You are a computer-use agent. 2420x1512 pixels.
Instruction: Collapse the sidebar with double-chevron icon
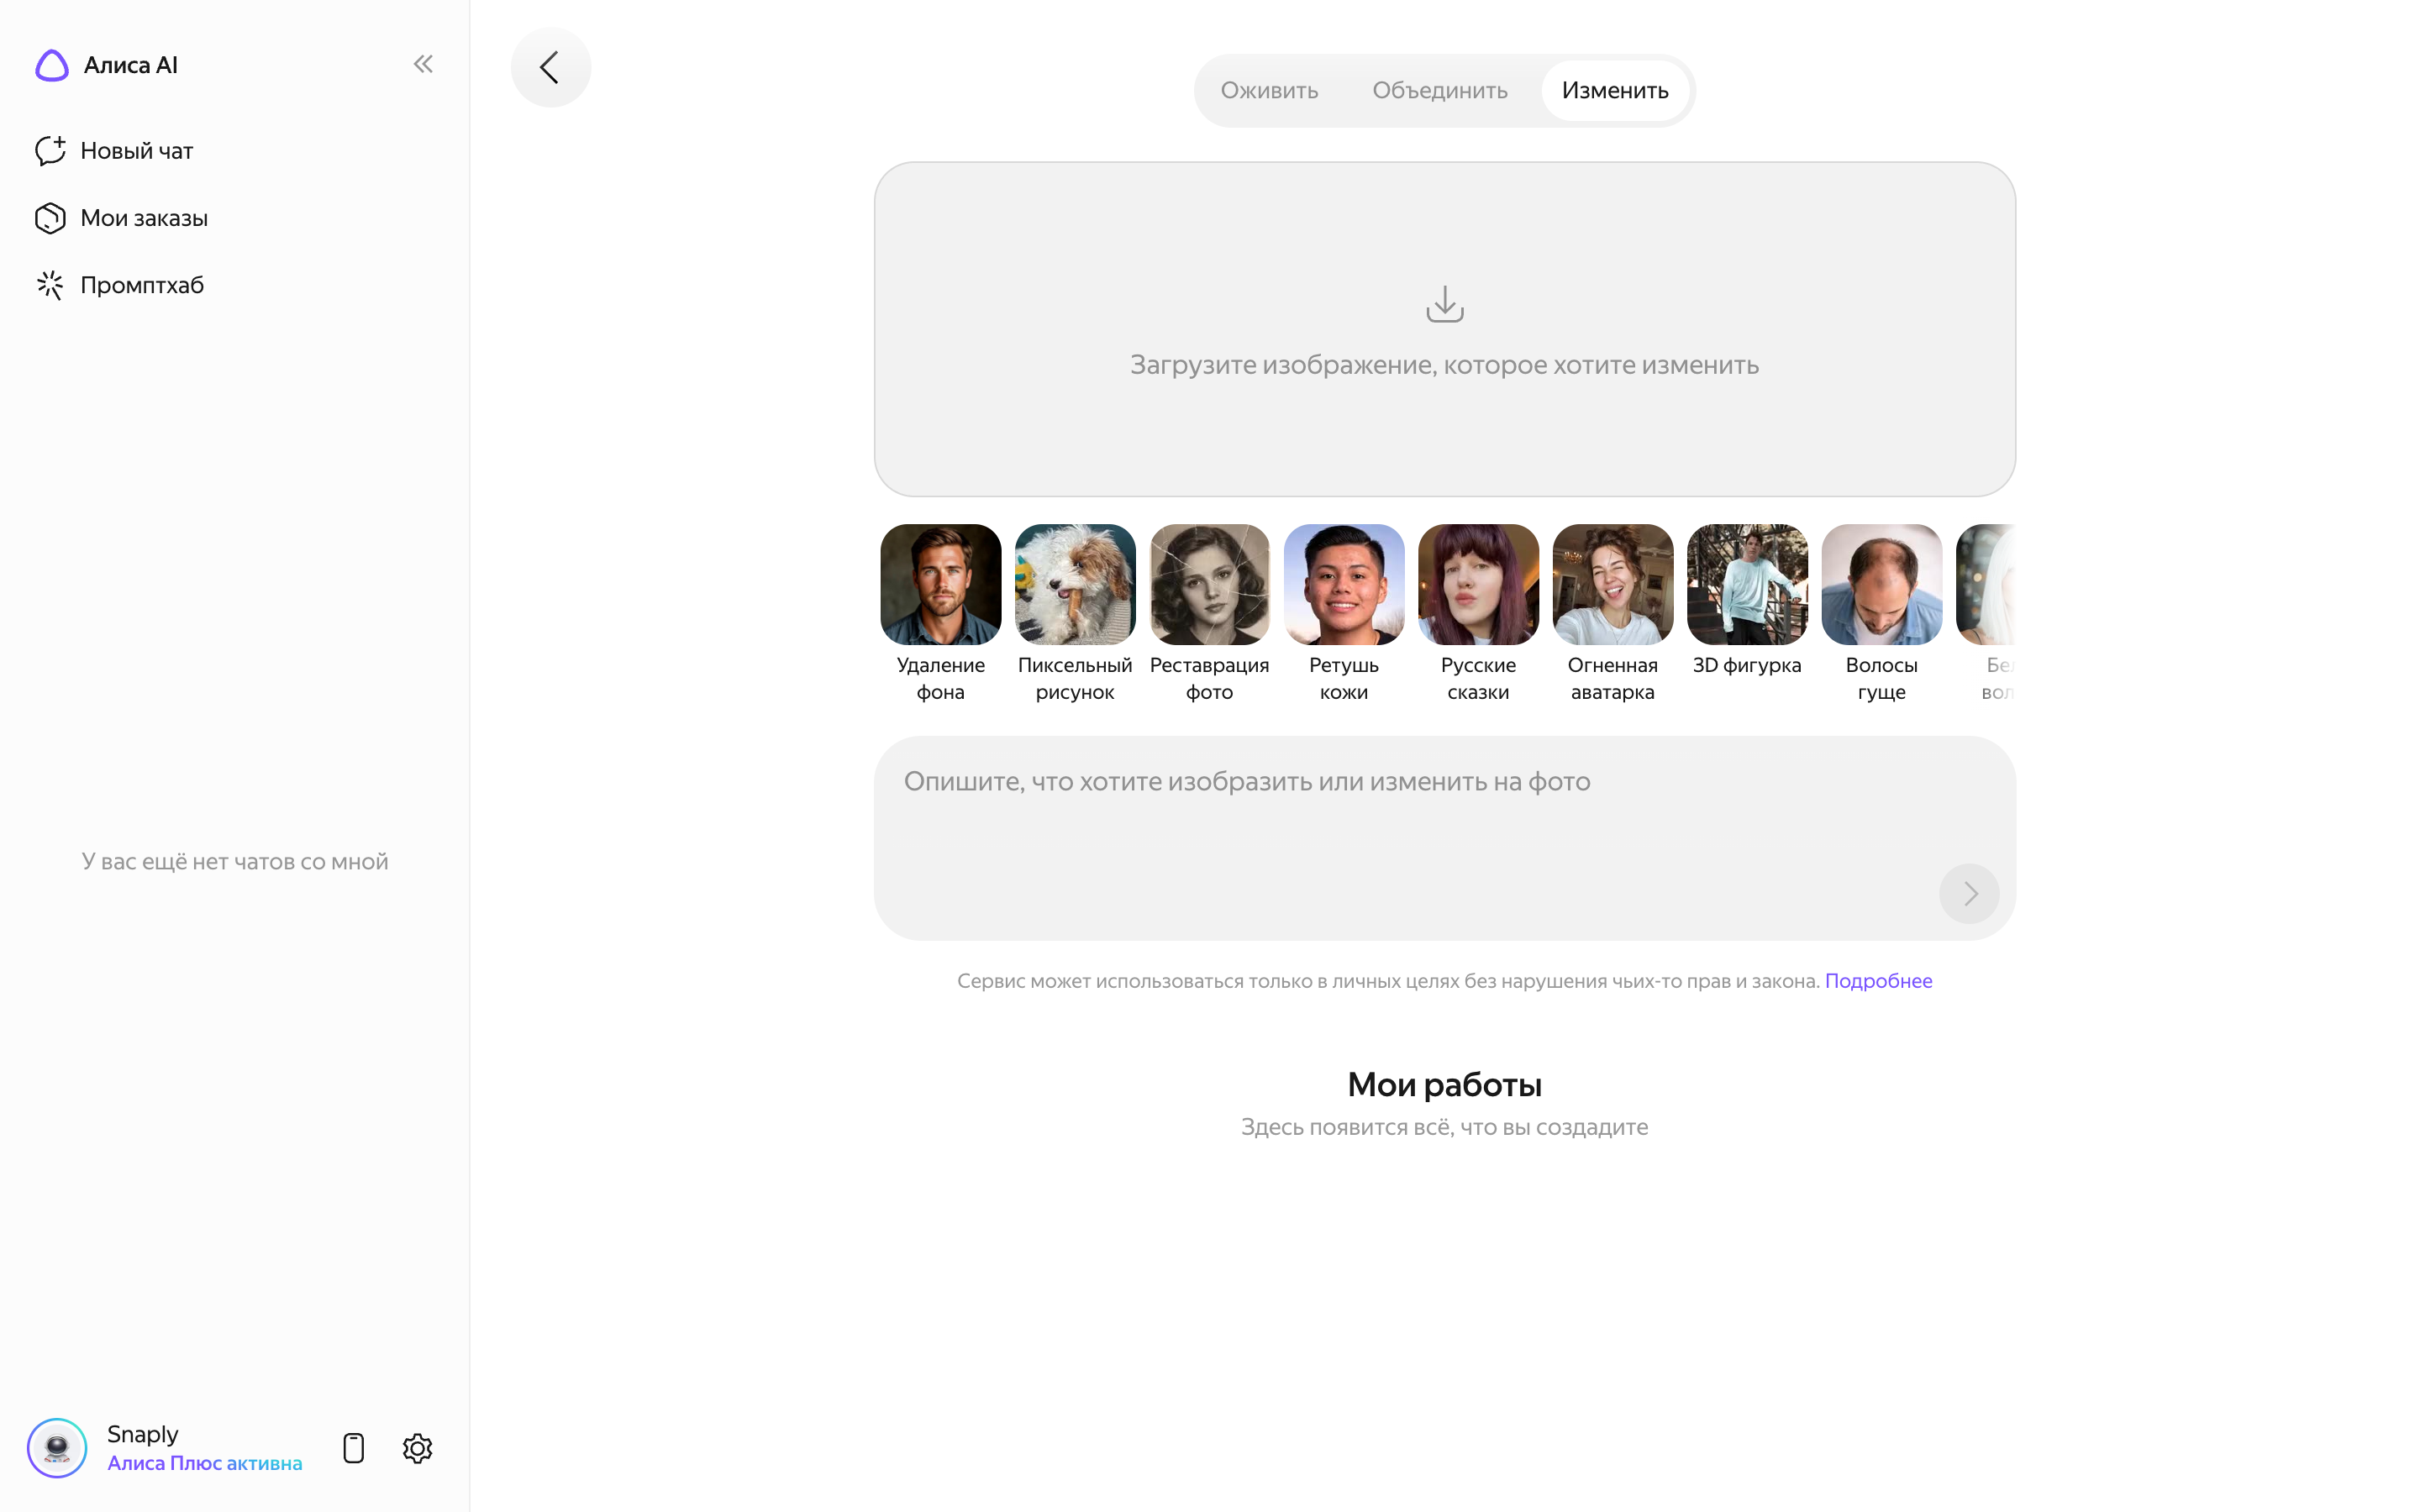[x=423, y=65]
